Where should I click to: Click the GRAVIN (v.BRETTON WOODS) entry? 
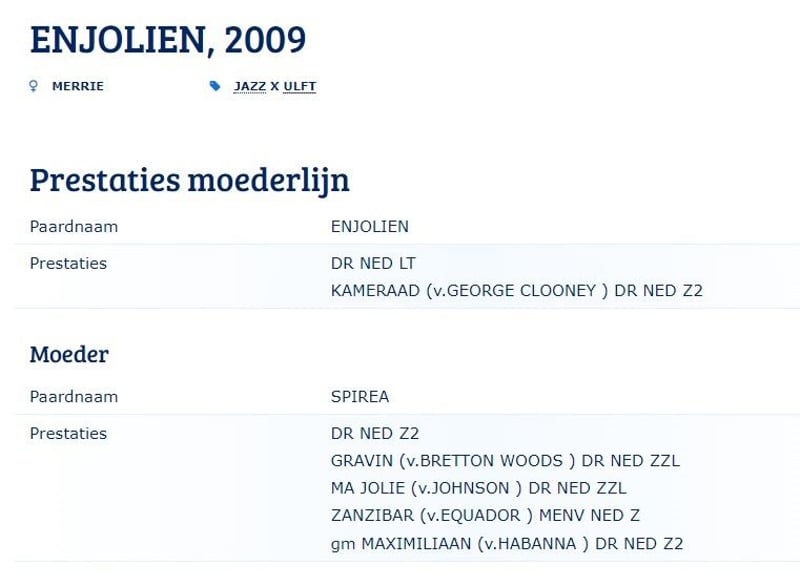tap(505, 461)
